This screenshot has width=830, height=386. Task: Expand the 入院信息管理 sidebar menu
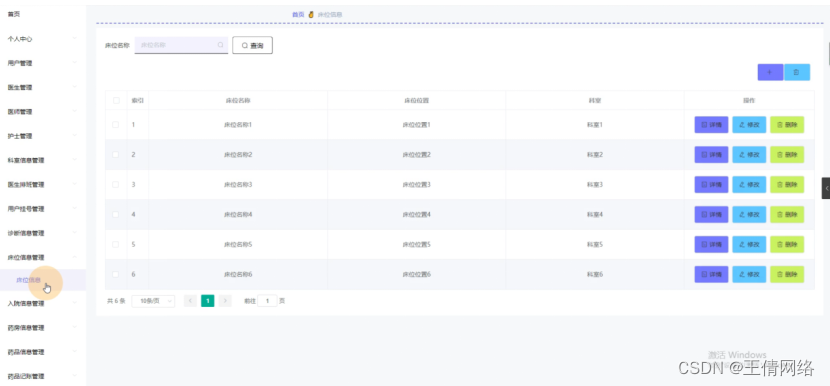tap(42, 303)
